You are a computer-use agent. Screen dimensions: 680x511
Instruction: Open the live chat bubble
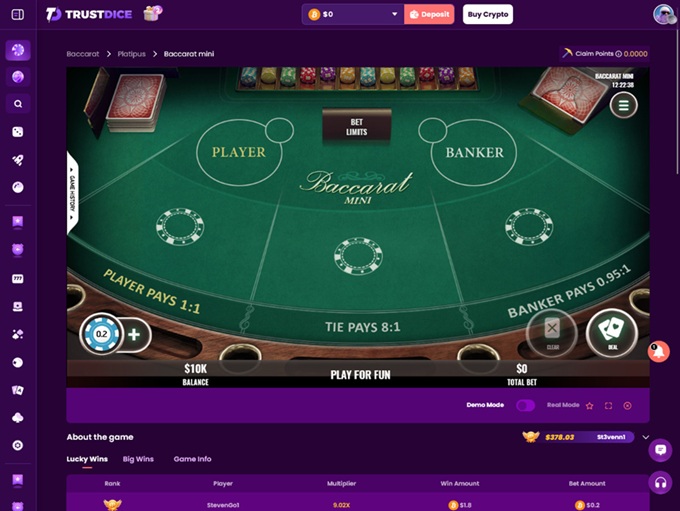point(660,450)
